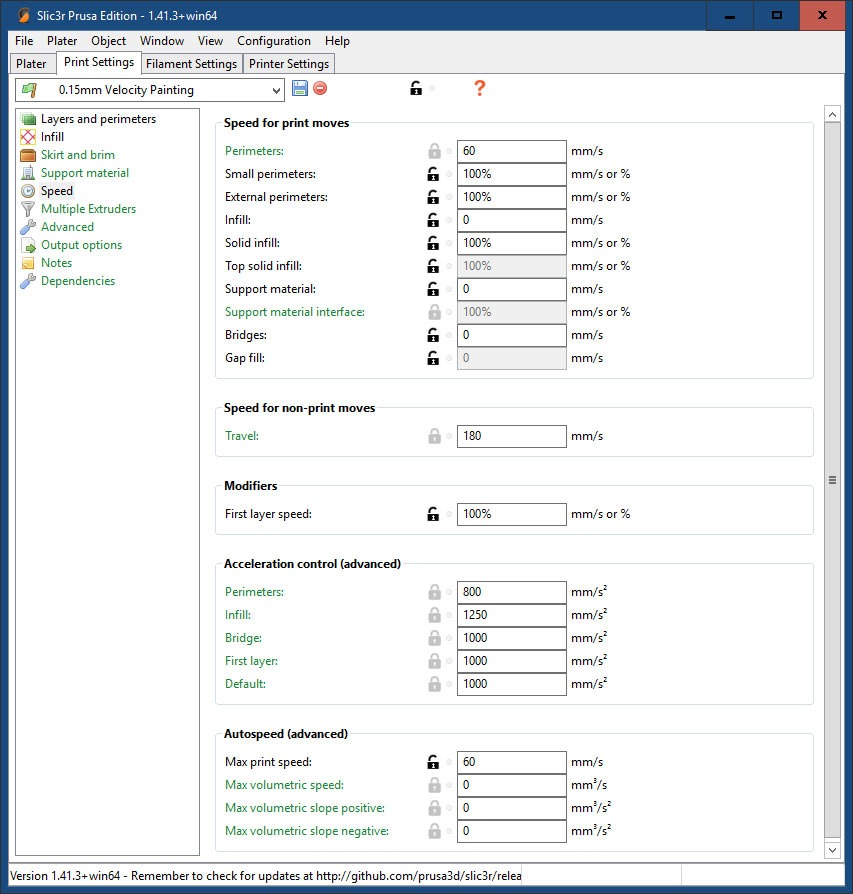Switch to the Filament Settings tab
The height and width of the screenshot is (894, 853).
click(x=191, y=64)
